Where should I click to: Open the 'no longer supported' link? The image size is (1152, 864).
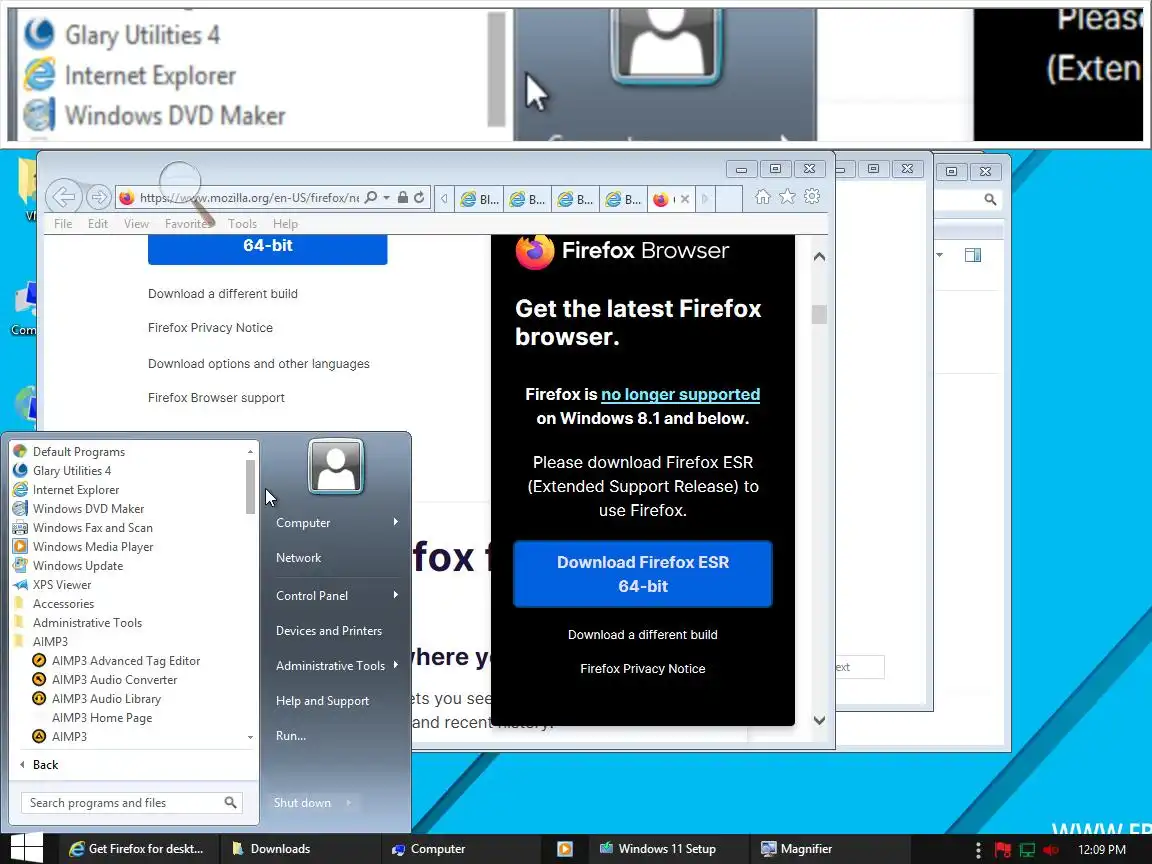click(x=680, y=395)
